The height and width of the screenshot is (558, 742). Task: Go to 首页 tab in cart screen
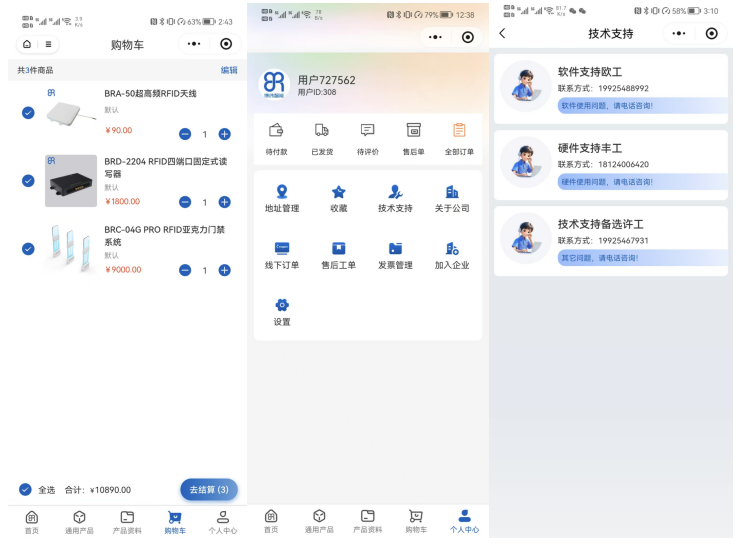click(x=32, y=522)
